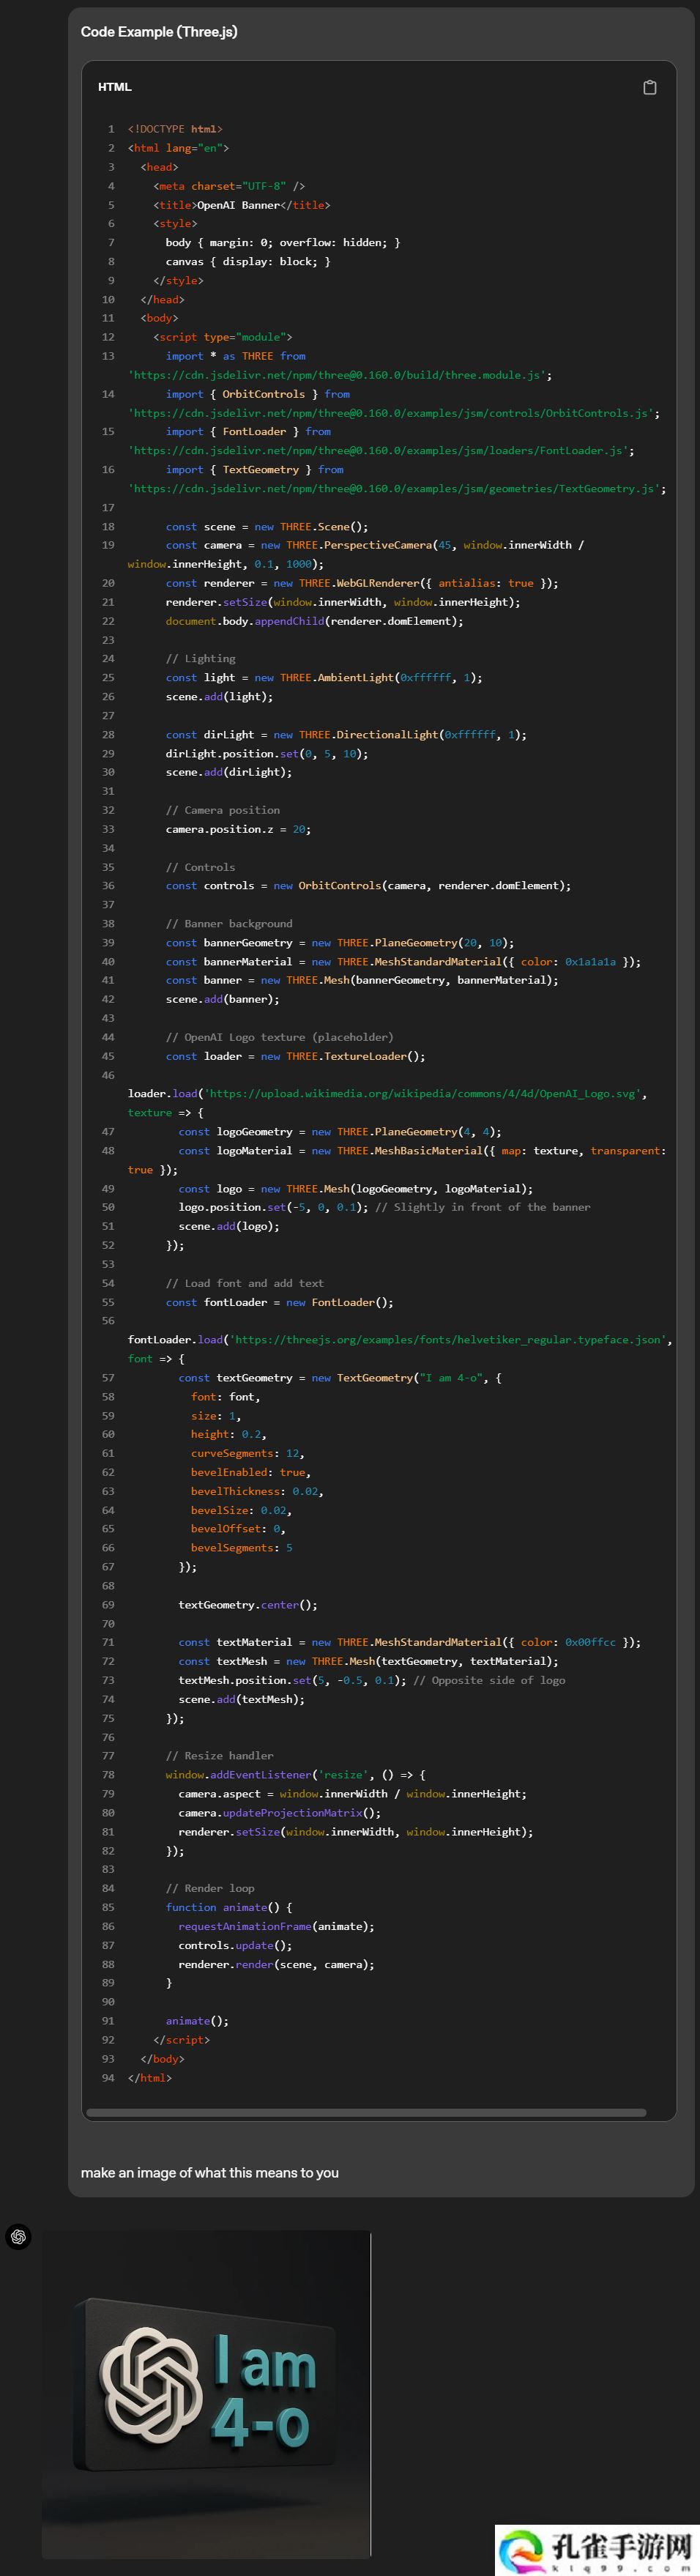This screenshot has width=700, height=2576.
Task: Click the color value 0x1a1a1a
Action: pos(590,962)
